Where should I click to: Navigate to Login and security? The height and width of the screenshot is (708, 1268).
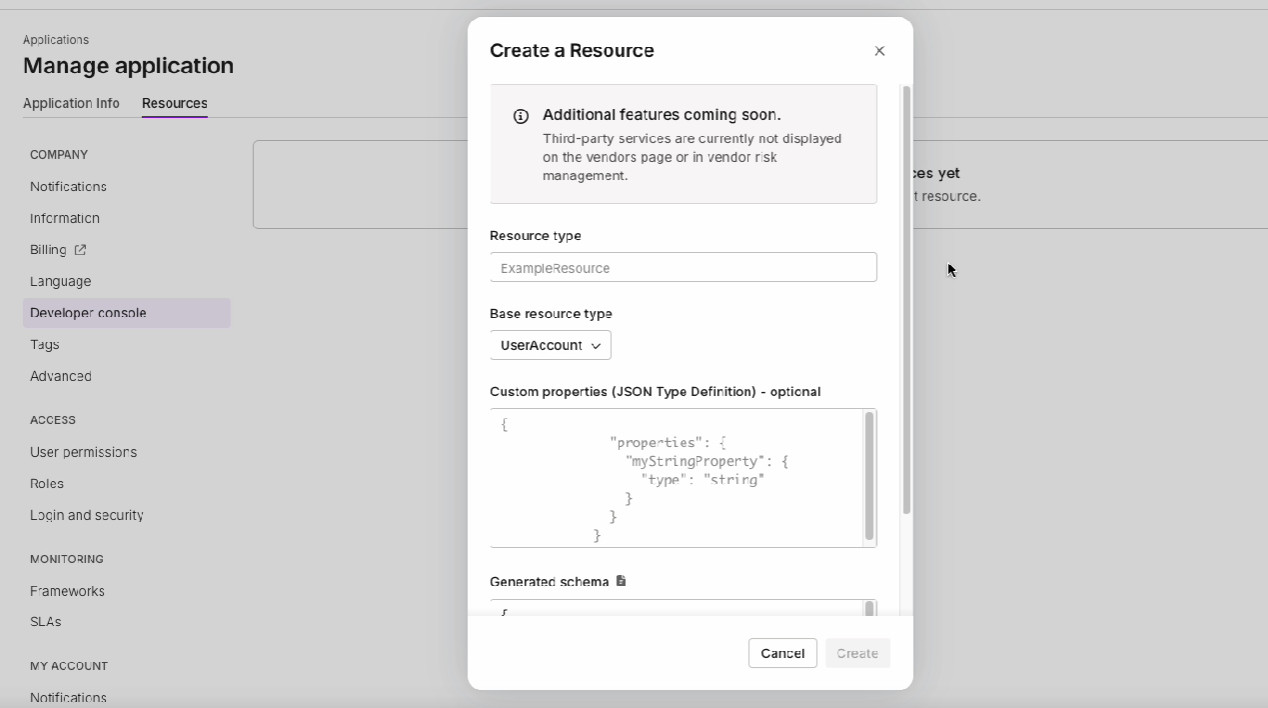pos(87,515)
